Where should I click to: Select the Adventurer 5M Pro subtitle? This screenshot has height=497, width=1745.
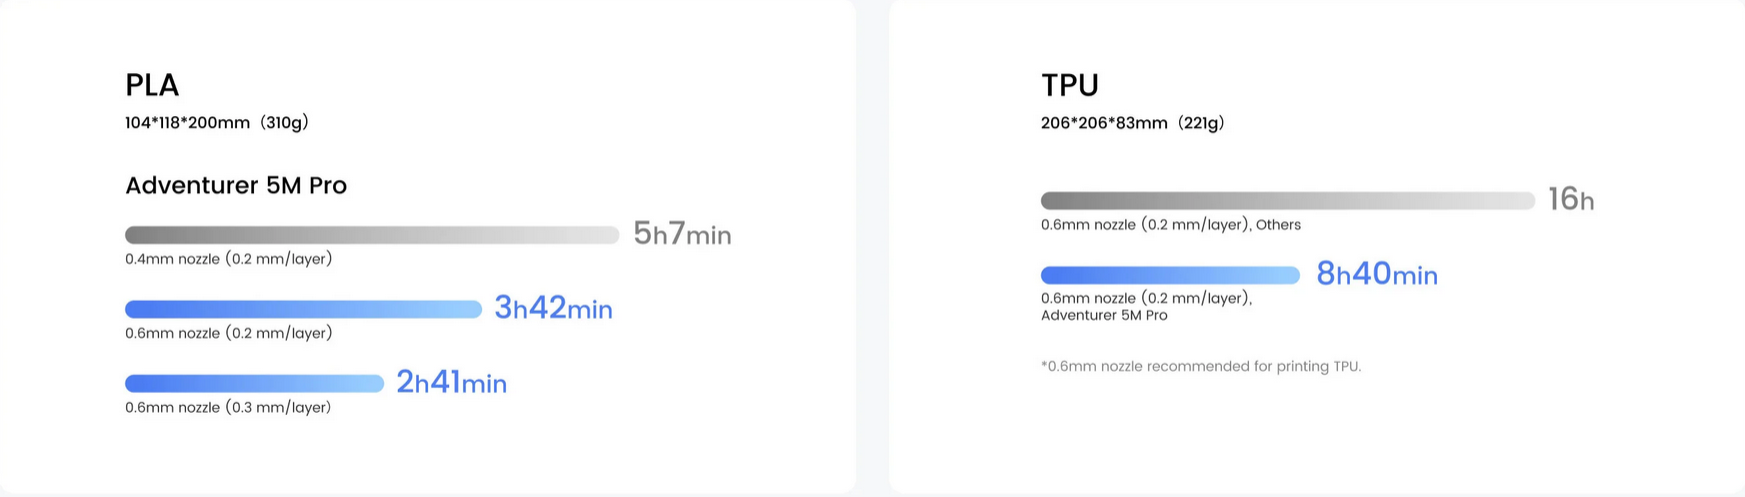click(236, 185)
